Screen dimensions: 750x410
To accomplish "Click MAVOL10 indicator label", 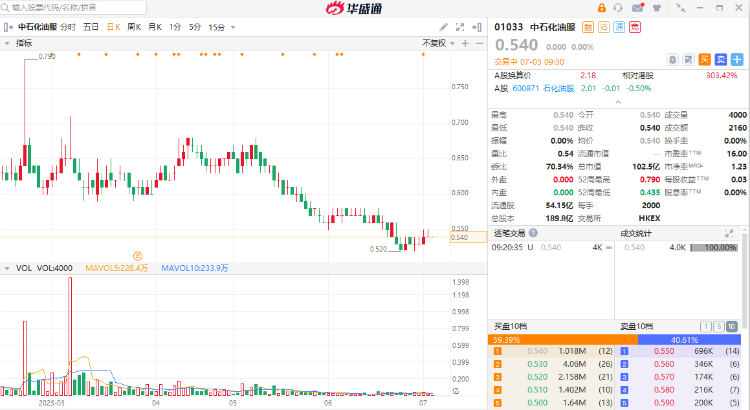I will pos(194,268).
